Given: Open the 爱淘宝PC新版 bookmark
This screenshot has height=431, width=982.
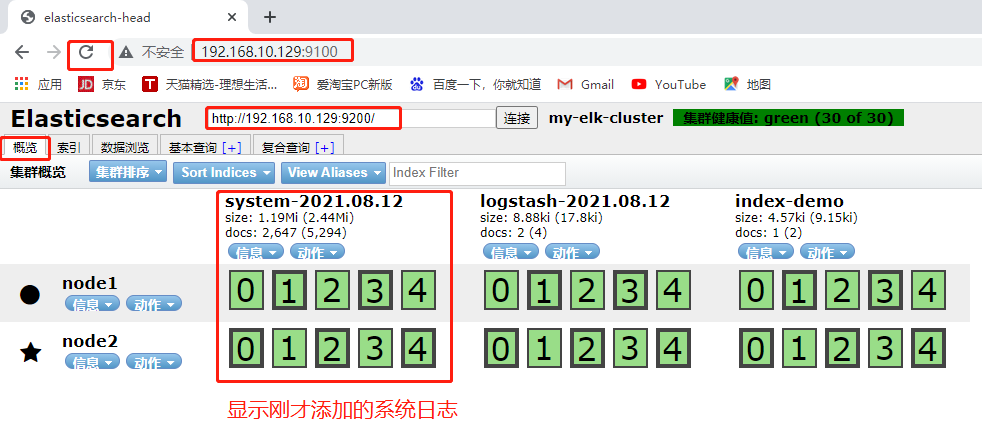Looking at the screenshot, I should [343, 84].
